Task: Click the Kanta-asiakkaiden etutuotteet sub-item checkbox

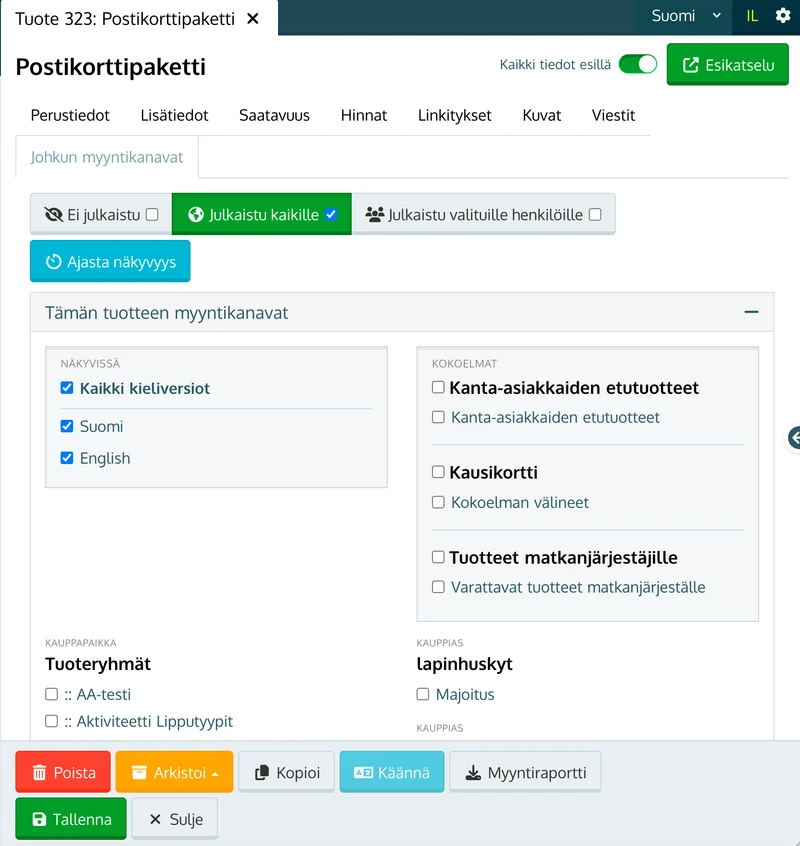Action: tap(438, 417)
